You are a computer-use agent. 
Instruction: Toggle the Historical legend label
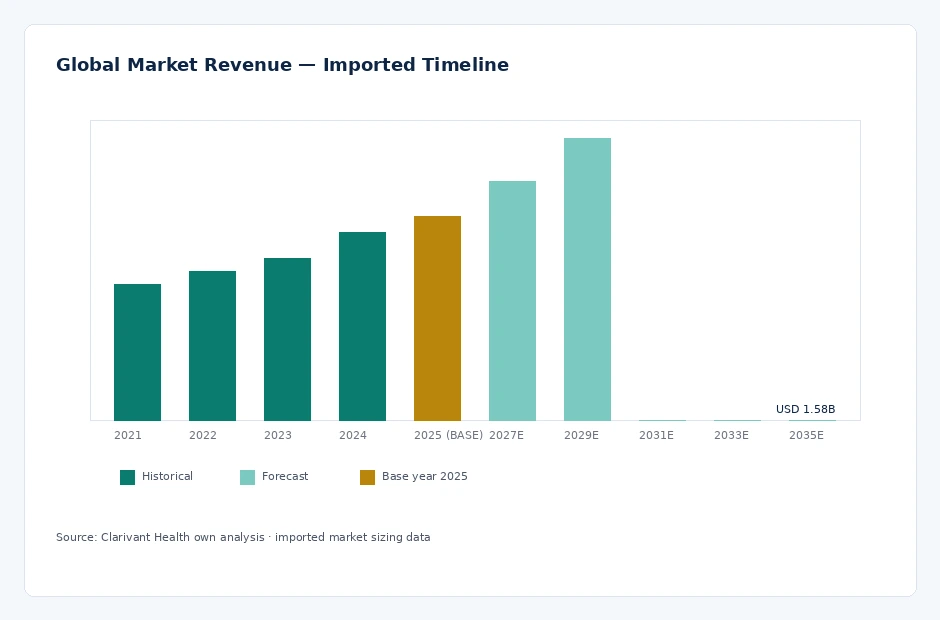[x=167, y=476]
